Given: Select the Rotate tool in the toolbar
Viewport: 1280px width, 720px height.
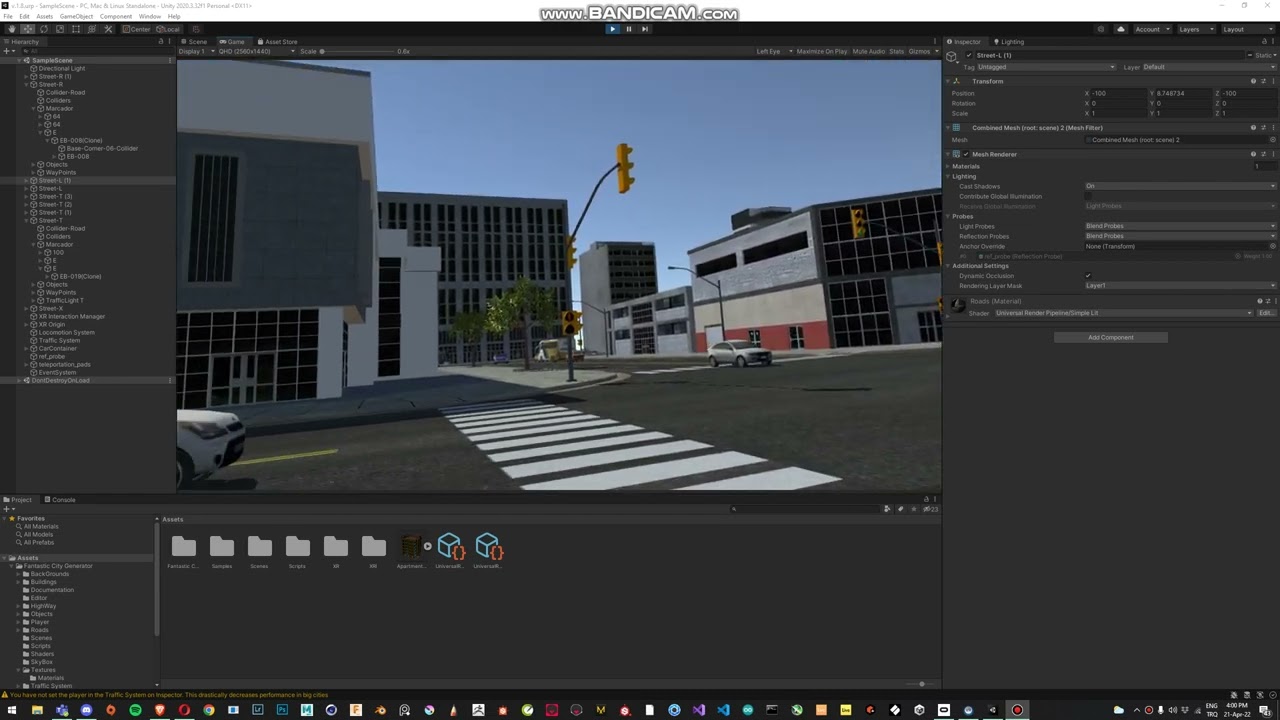Looking at the screenshot, I should [x=44, y=28].
